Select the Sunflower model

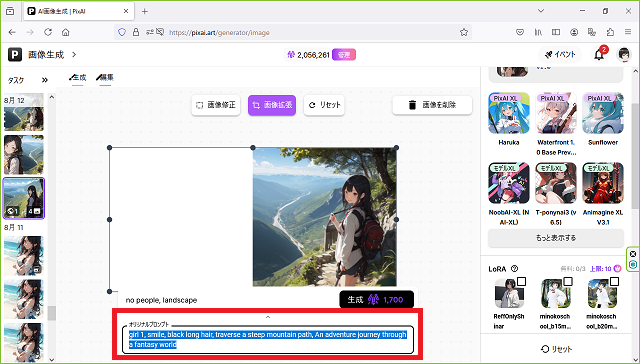point(603,113)
